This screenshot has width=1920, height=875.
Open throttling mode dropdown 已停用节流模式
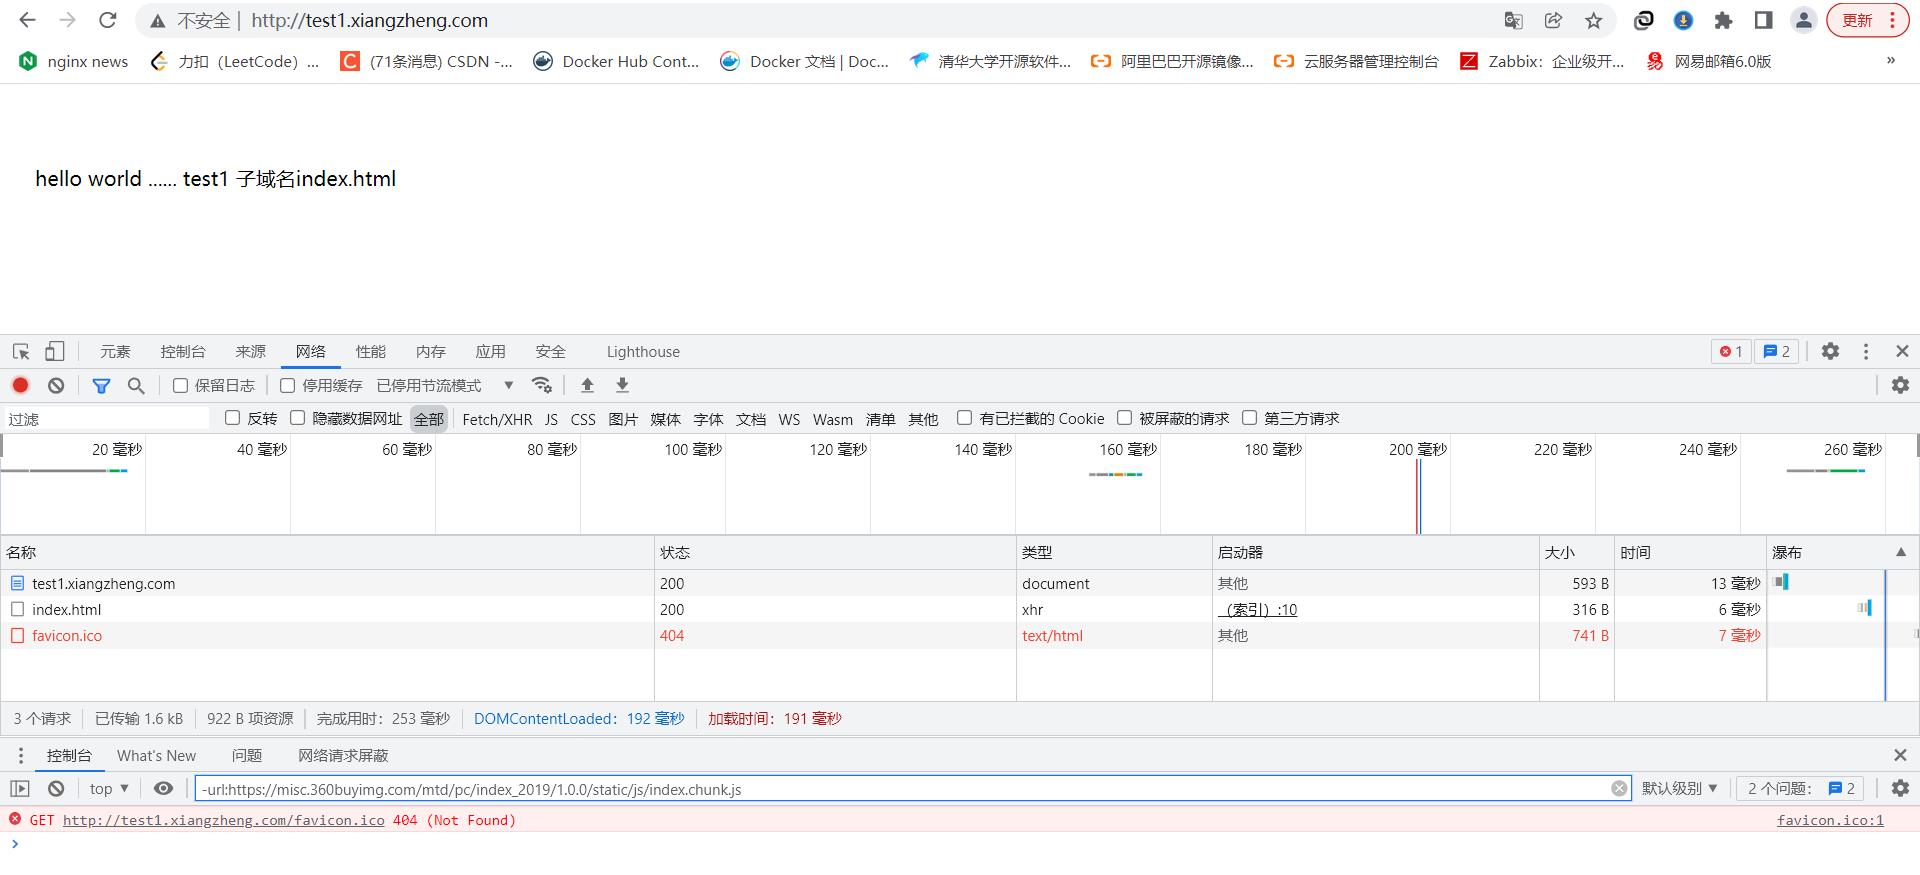coord(445,385)
